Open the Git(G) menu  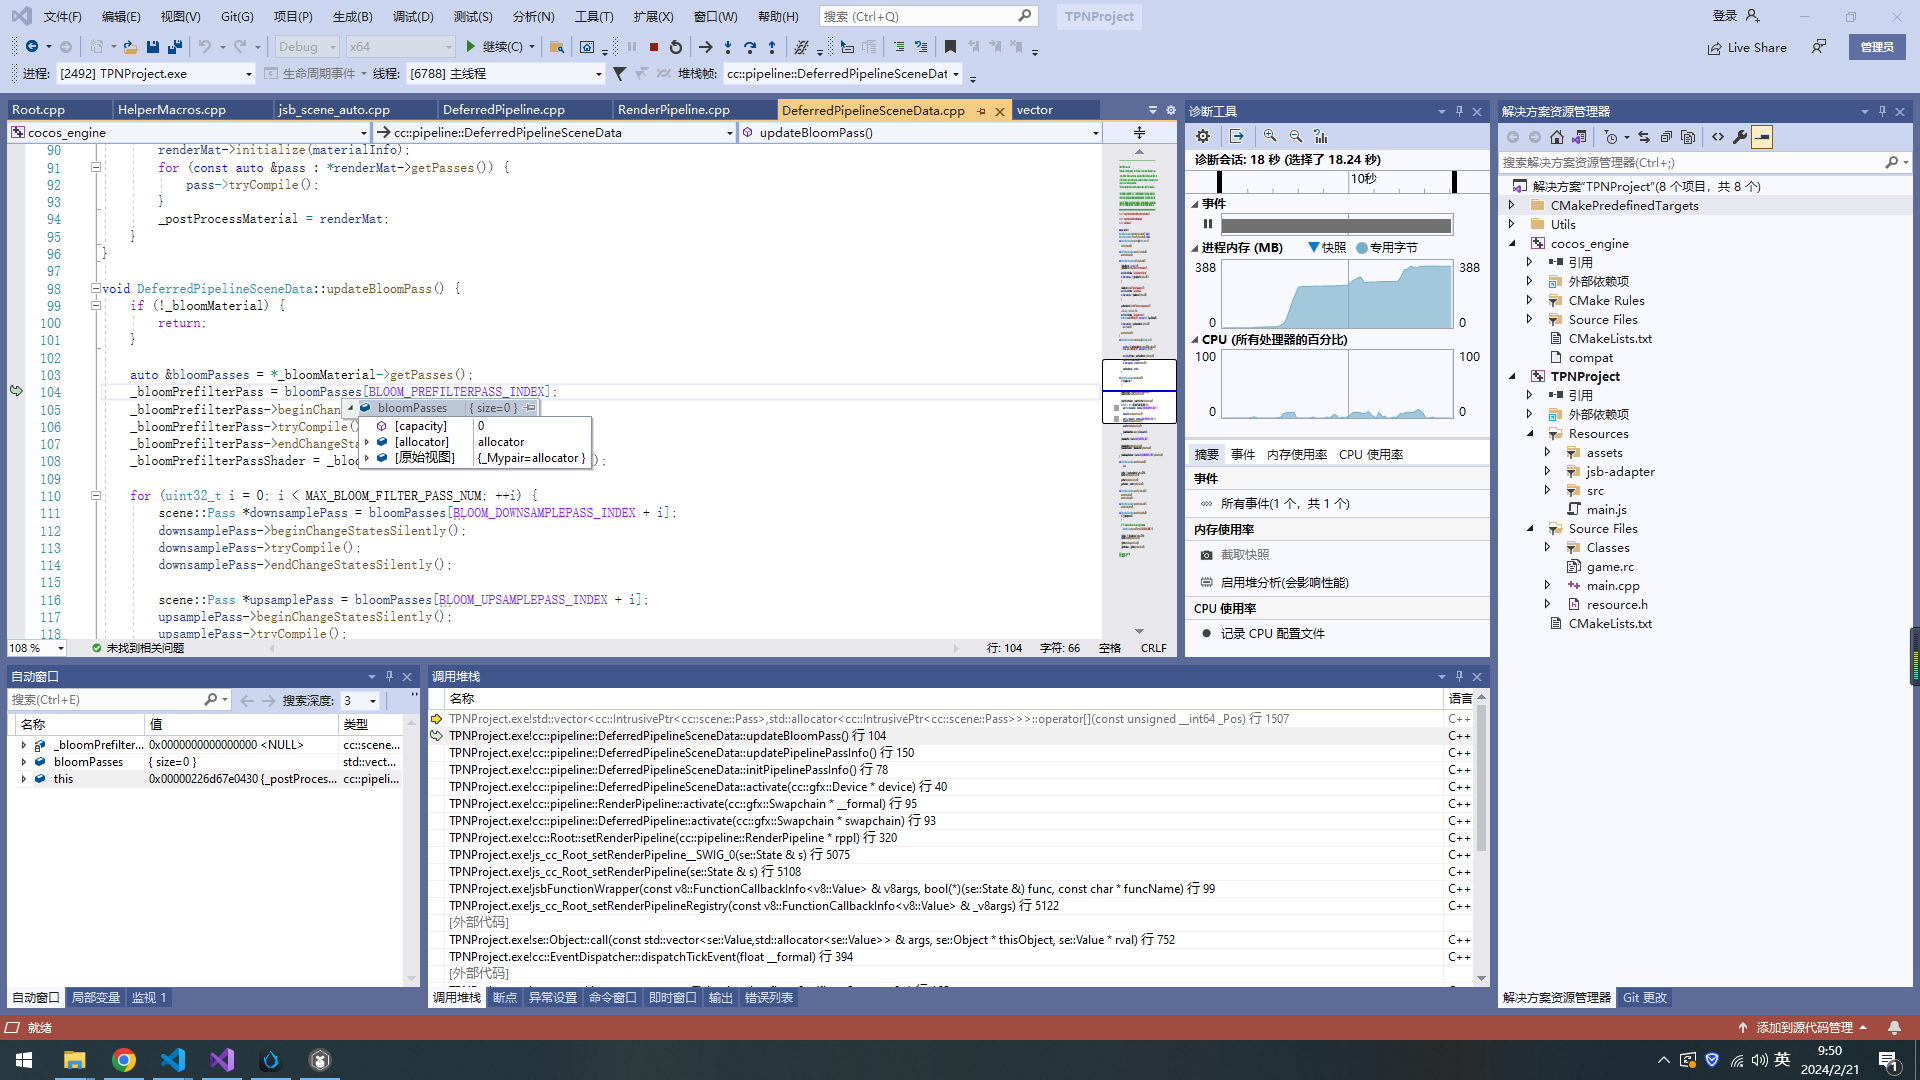tap(237, 17)
